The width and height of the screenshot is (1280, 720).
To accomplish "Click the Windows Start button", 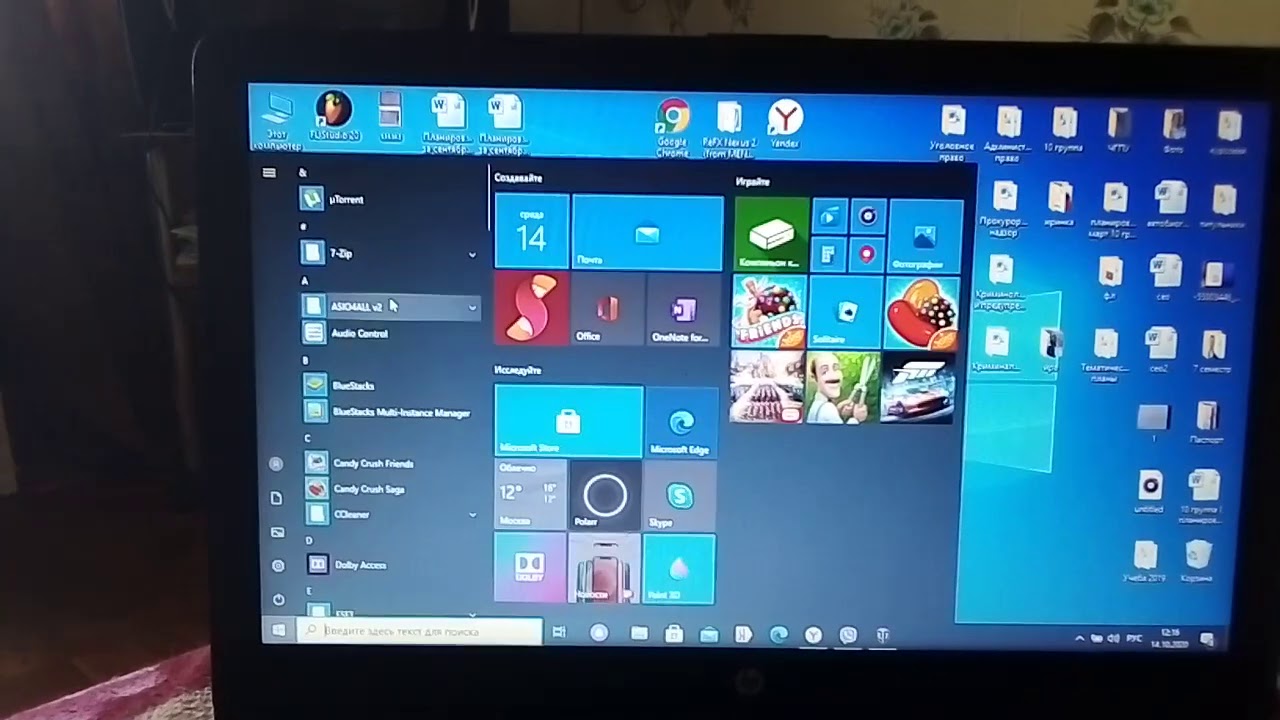I will point(279,630).
